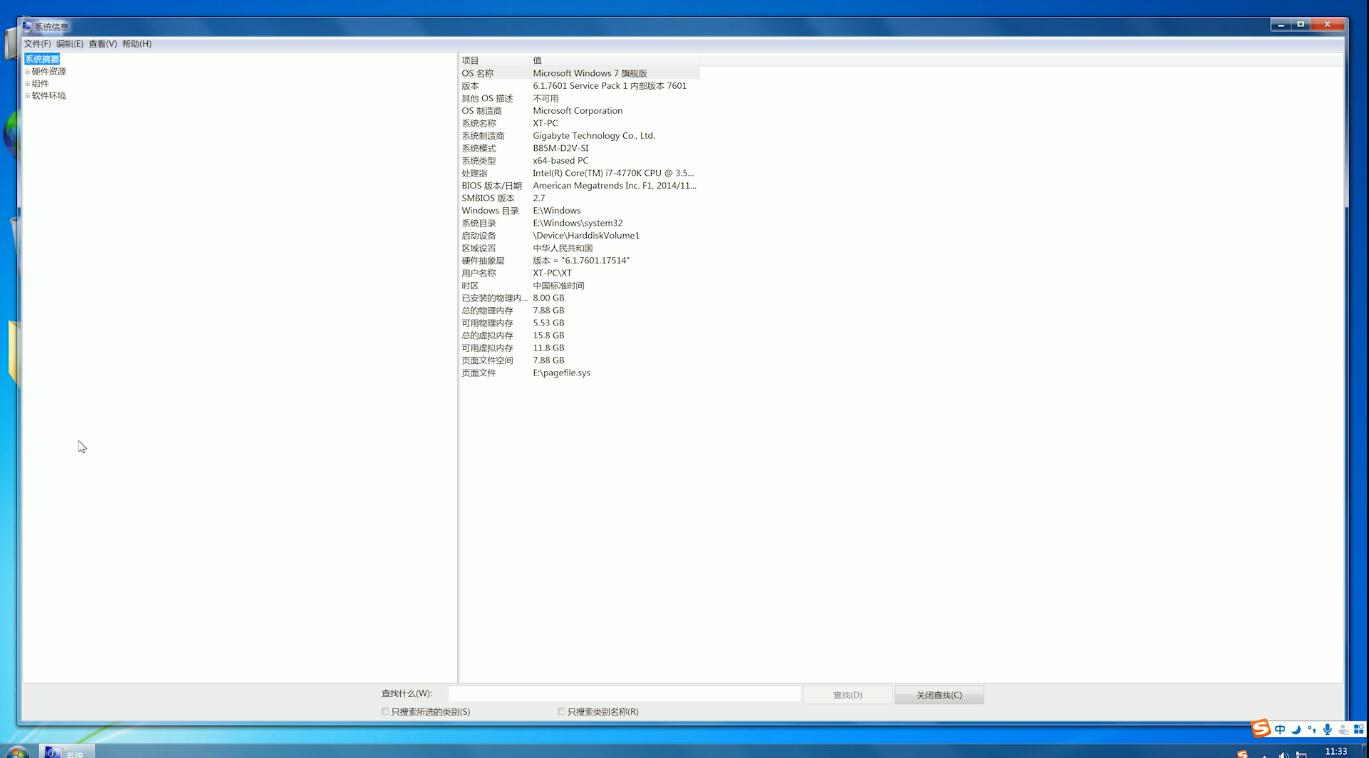Select the 软件环境 tree label
Screen dimensions: 1369x758
tap(49, 96)
